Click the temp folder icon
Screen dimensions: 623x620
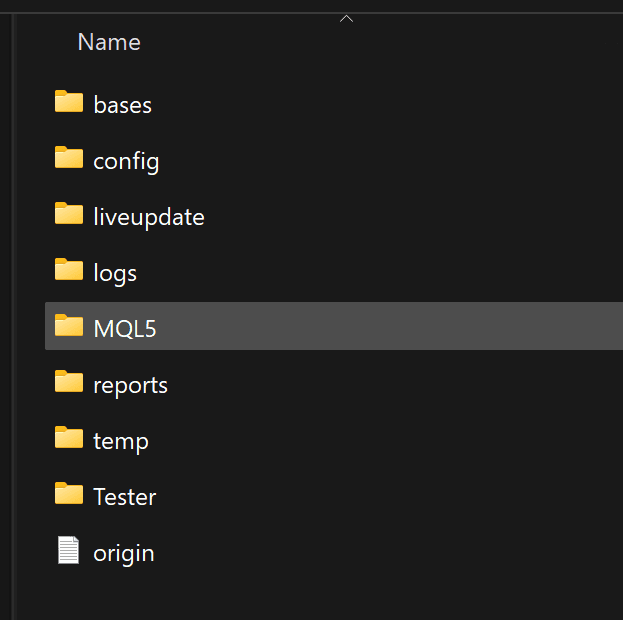click(69, 438)
